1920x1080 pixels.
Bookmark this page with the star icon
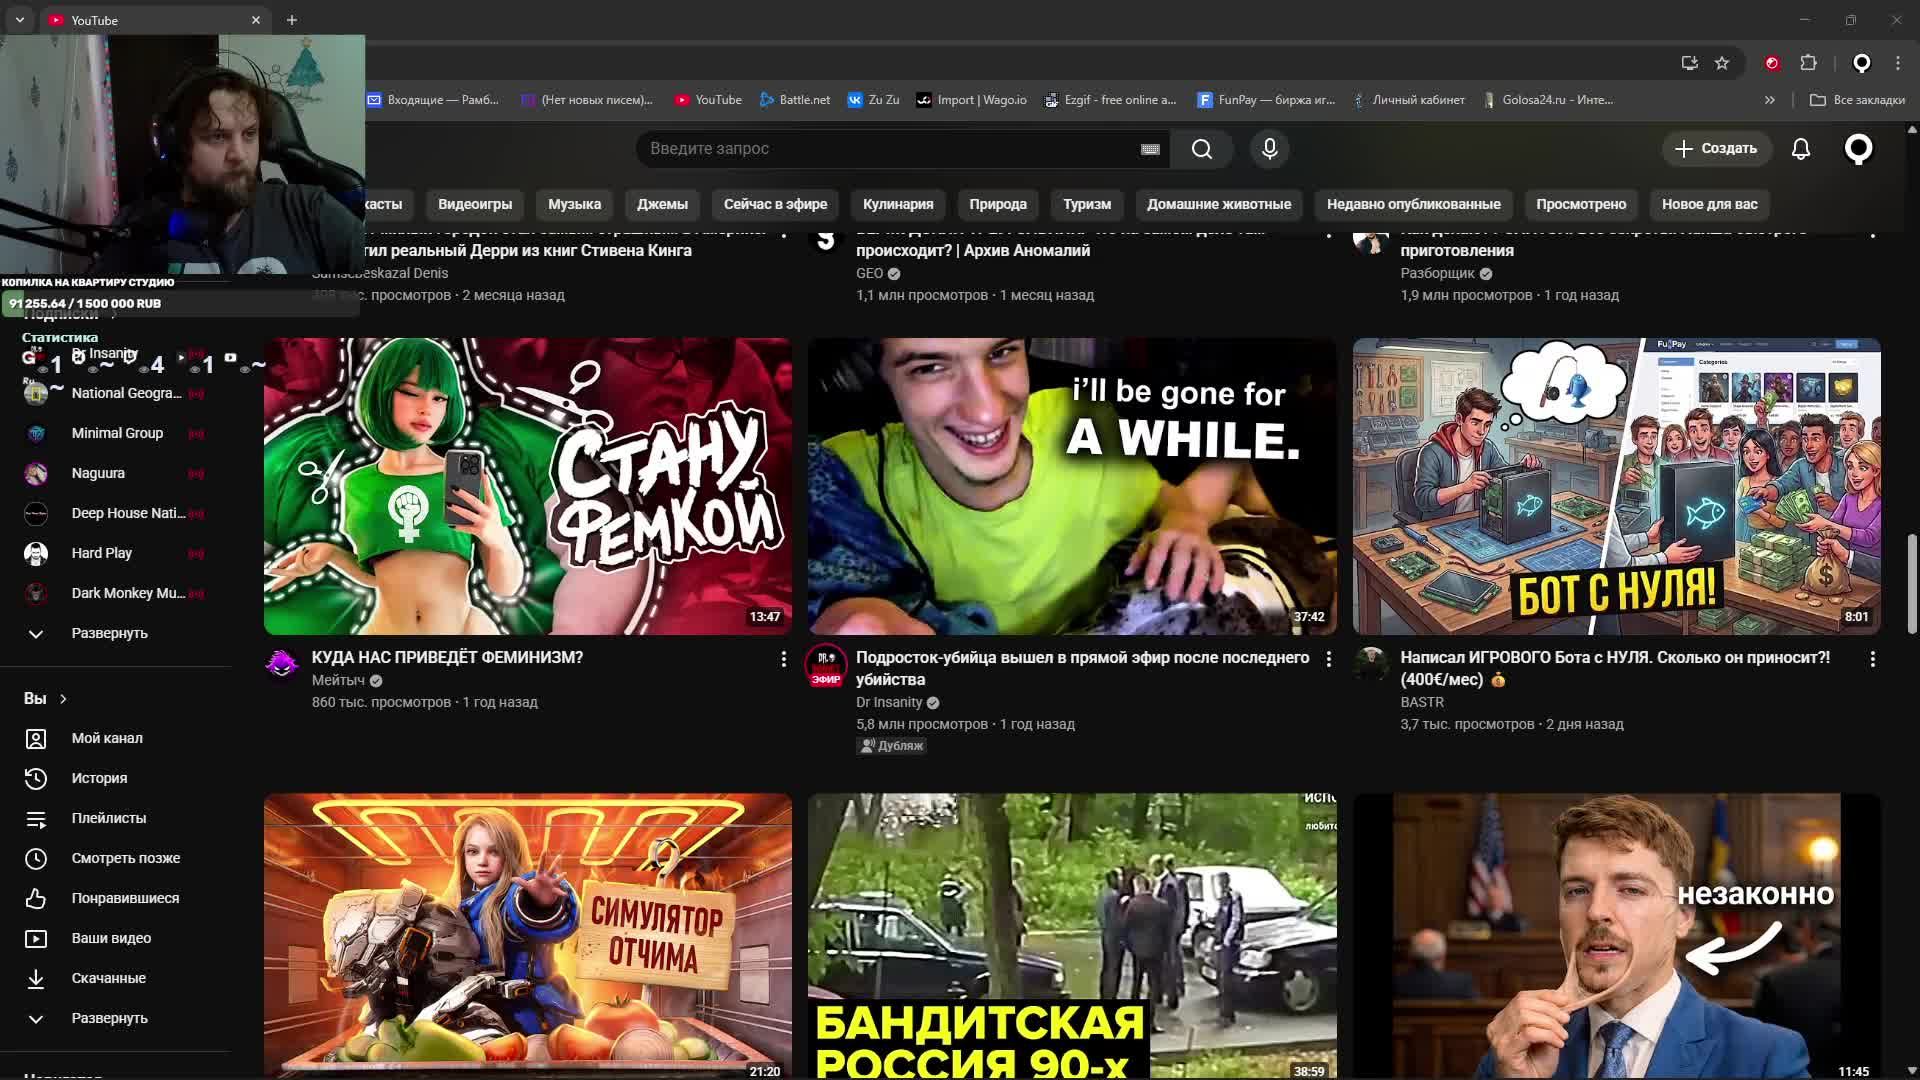click(1722, 63)
